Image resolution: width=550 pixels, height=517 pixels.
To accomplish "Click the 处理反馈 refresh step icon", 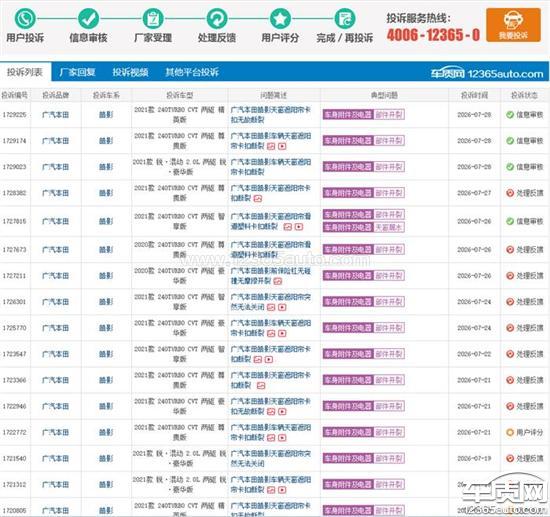I will 216,19.
